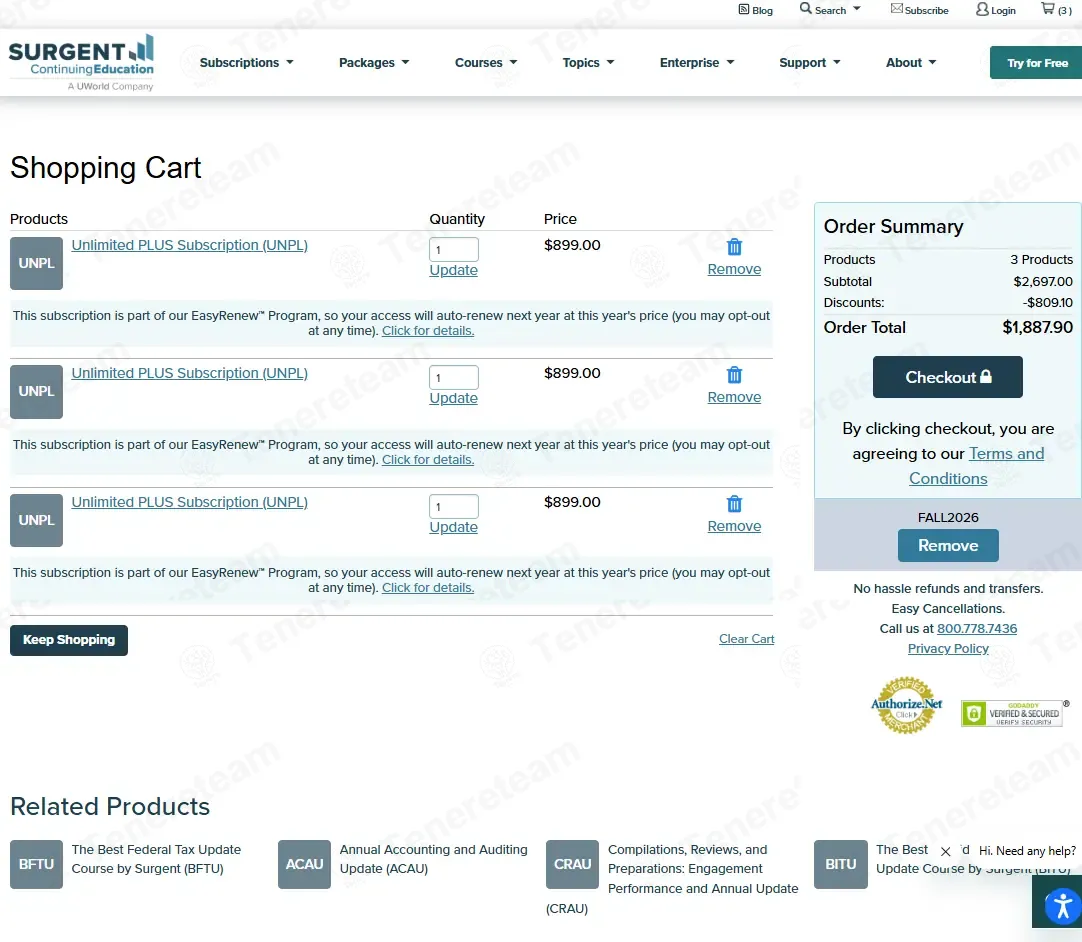Click the Authorize.Net verified merchant seal
The width and height of the screenshot is (1082, 942).
pos(906,705)
